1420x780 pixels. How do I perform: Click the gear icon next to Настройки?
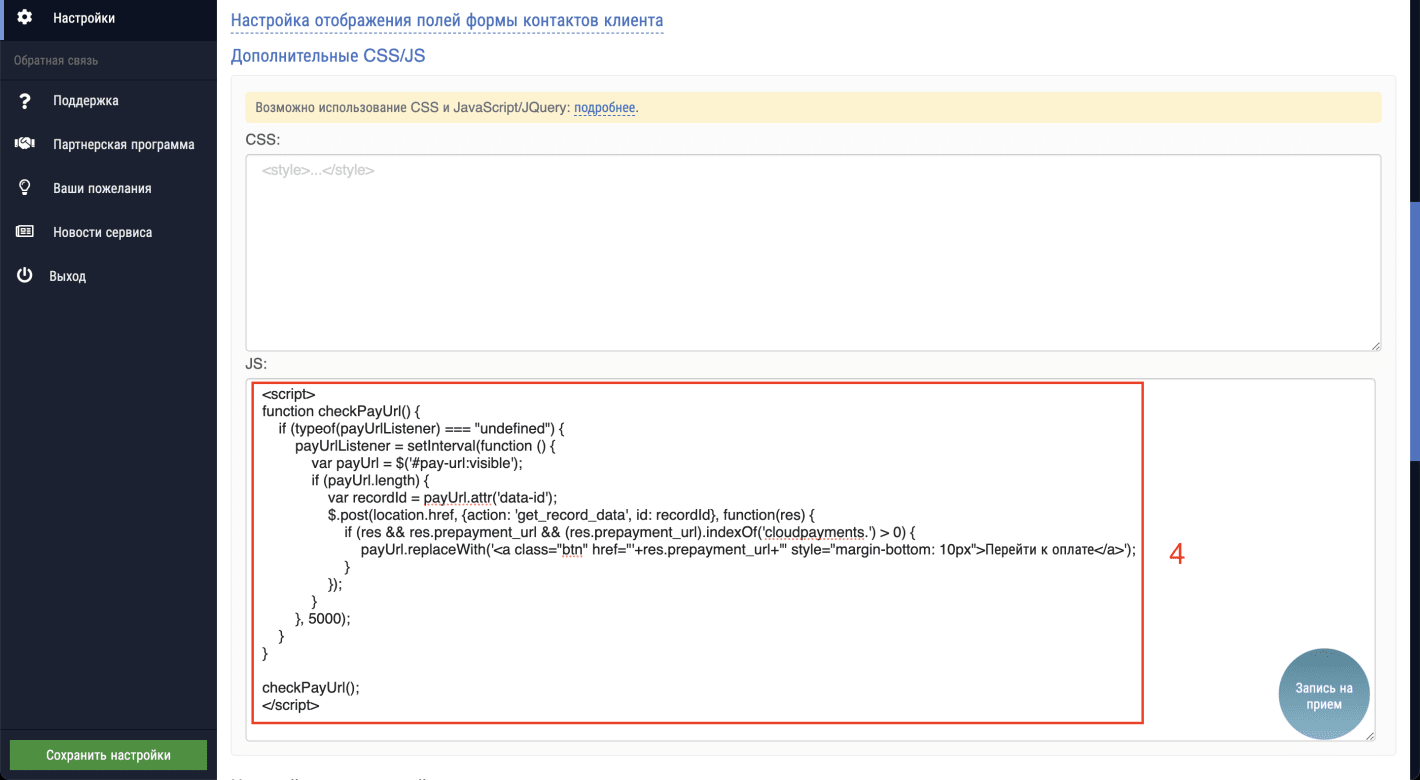tap(24, 15)
